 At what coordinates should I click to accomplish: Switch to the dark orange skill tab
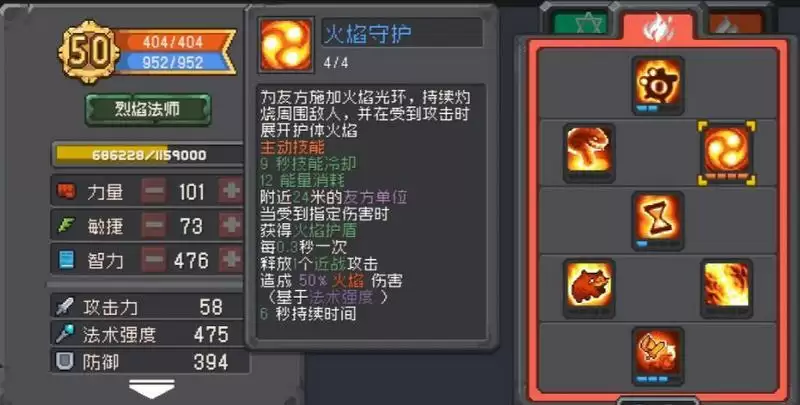tap(736, 24)
